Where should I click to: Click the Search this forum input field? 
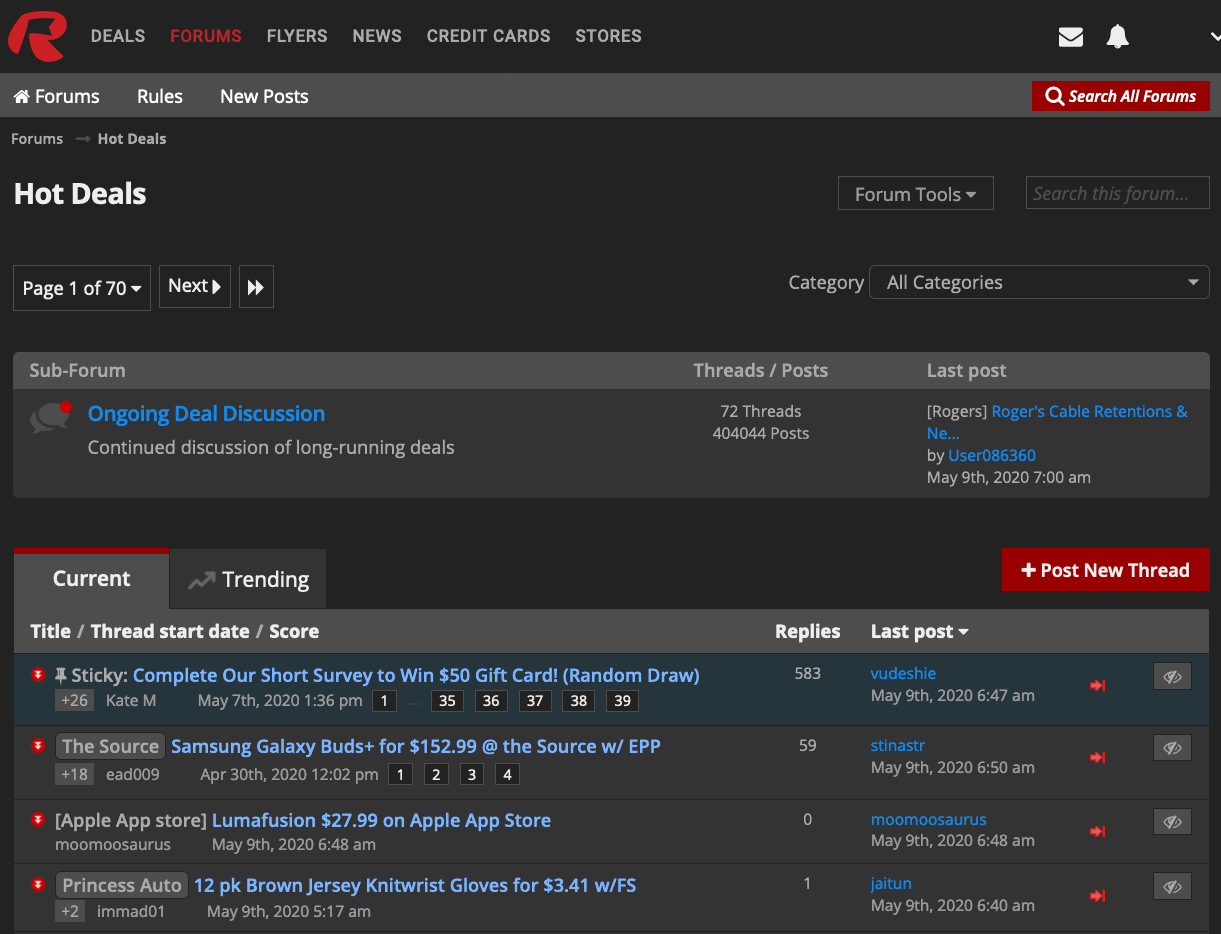click(x=1117, y=192)
